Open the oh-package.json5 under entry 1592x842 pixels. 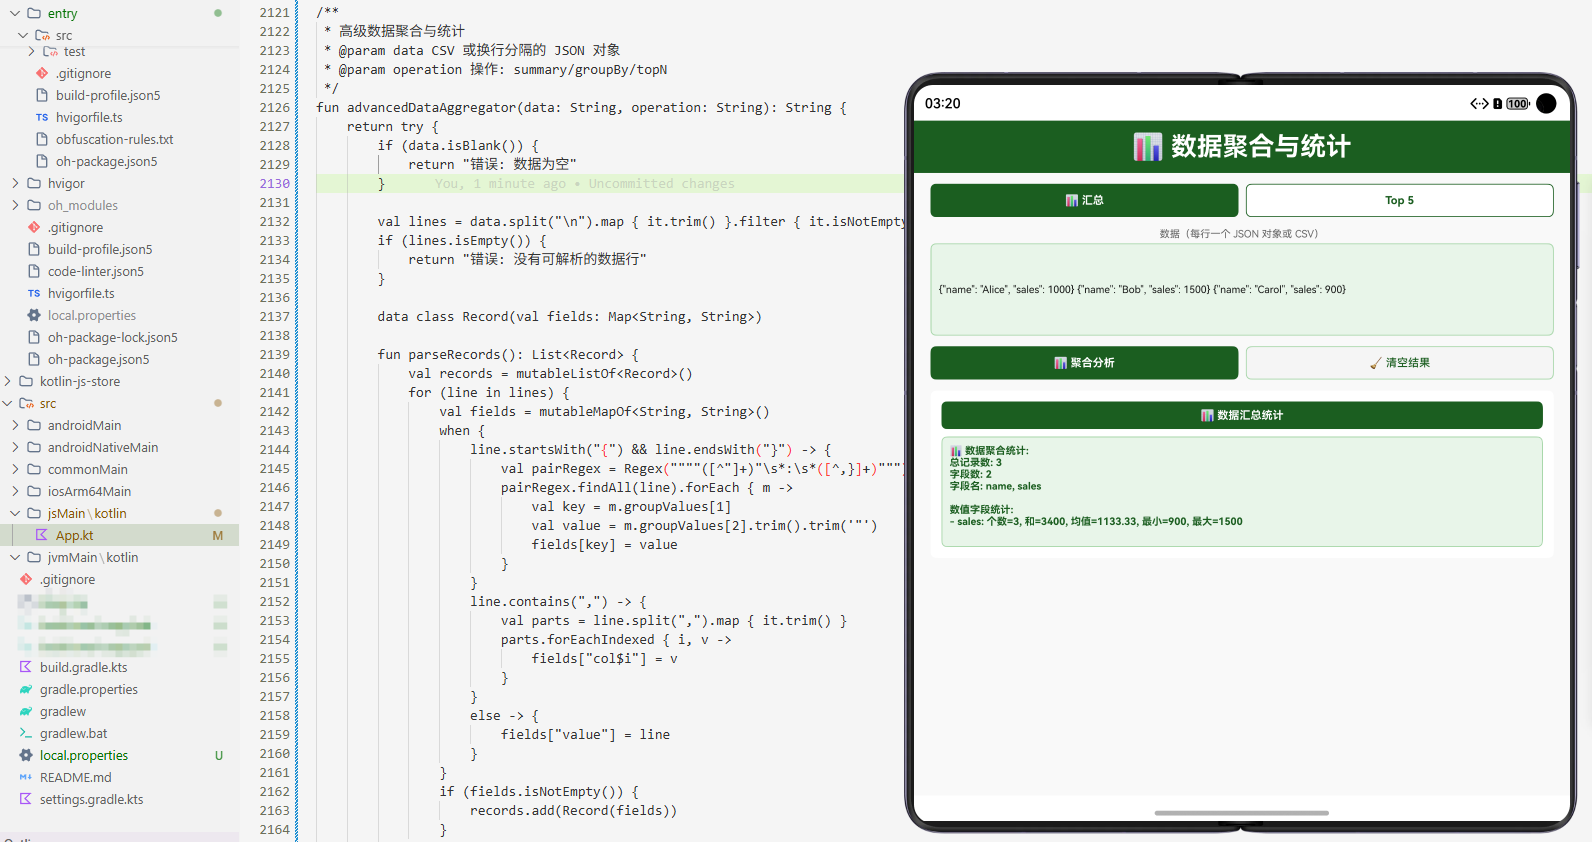pos(106,161)
